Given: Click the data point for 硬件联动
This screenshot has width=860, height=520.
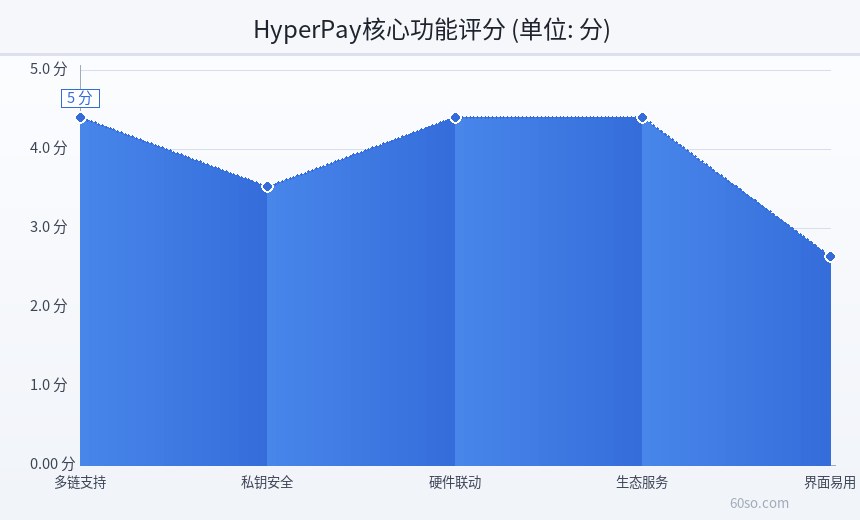Looking at the screenshot, I should (455, 118).
